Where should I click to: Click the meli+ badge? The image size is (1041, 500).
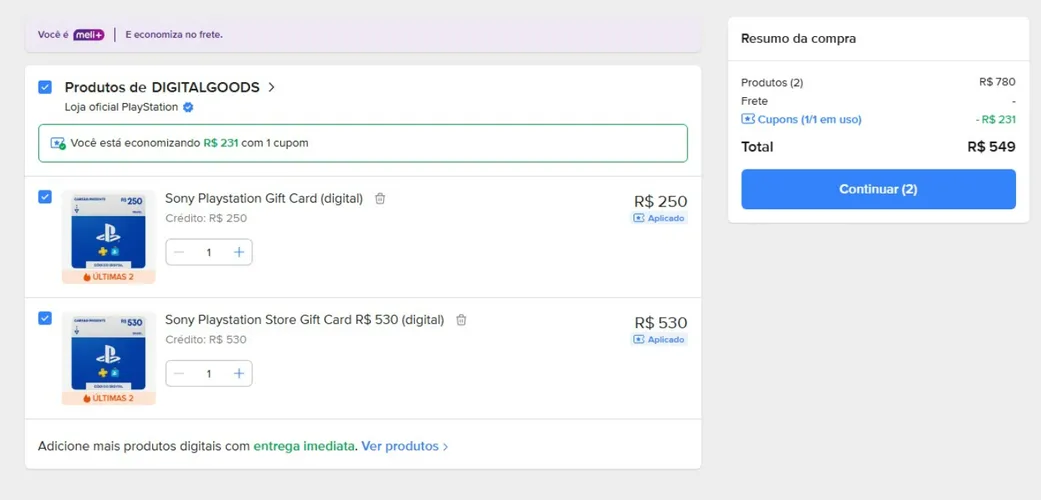click(x=88, y=35)
